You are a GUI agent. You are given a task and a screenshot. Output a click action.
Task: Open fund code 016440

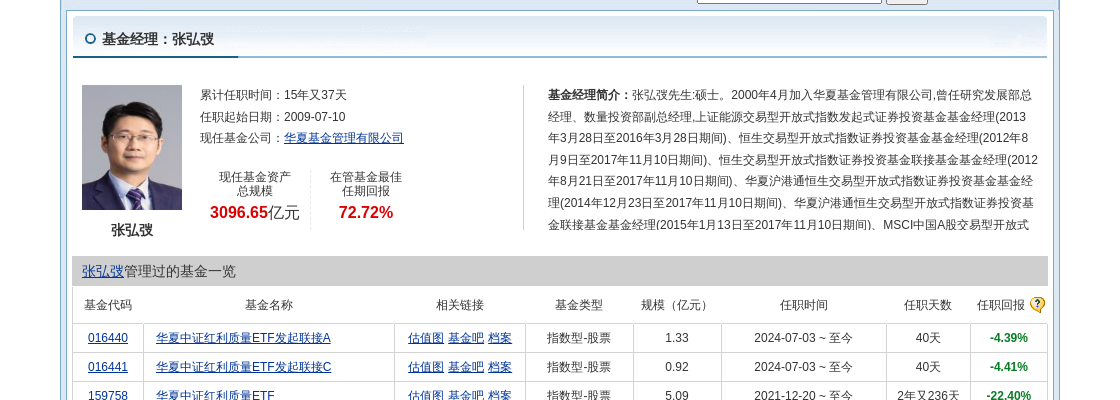108,338
